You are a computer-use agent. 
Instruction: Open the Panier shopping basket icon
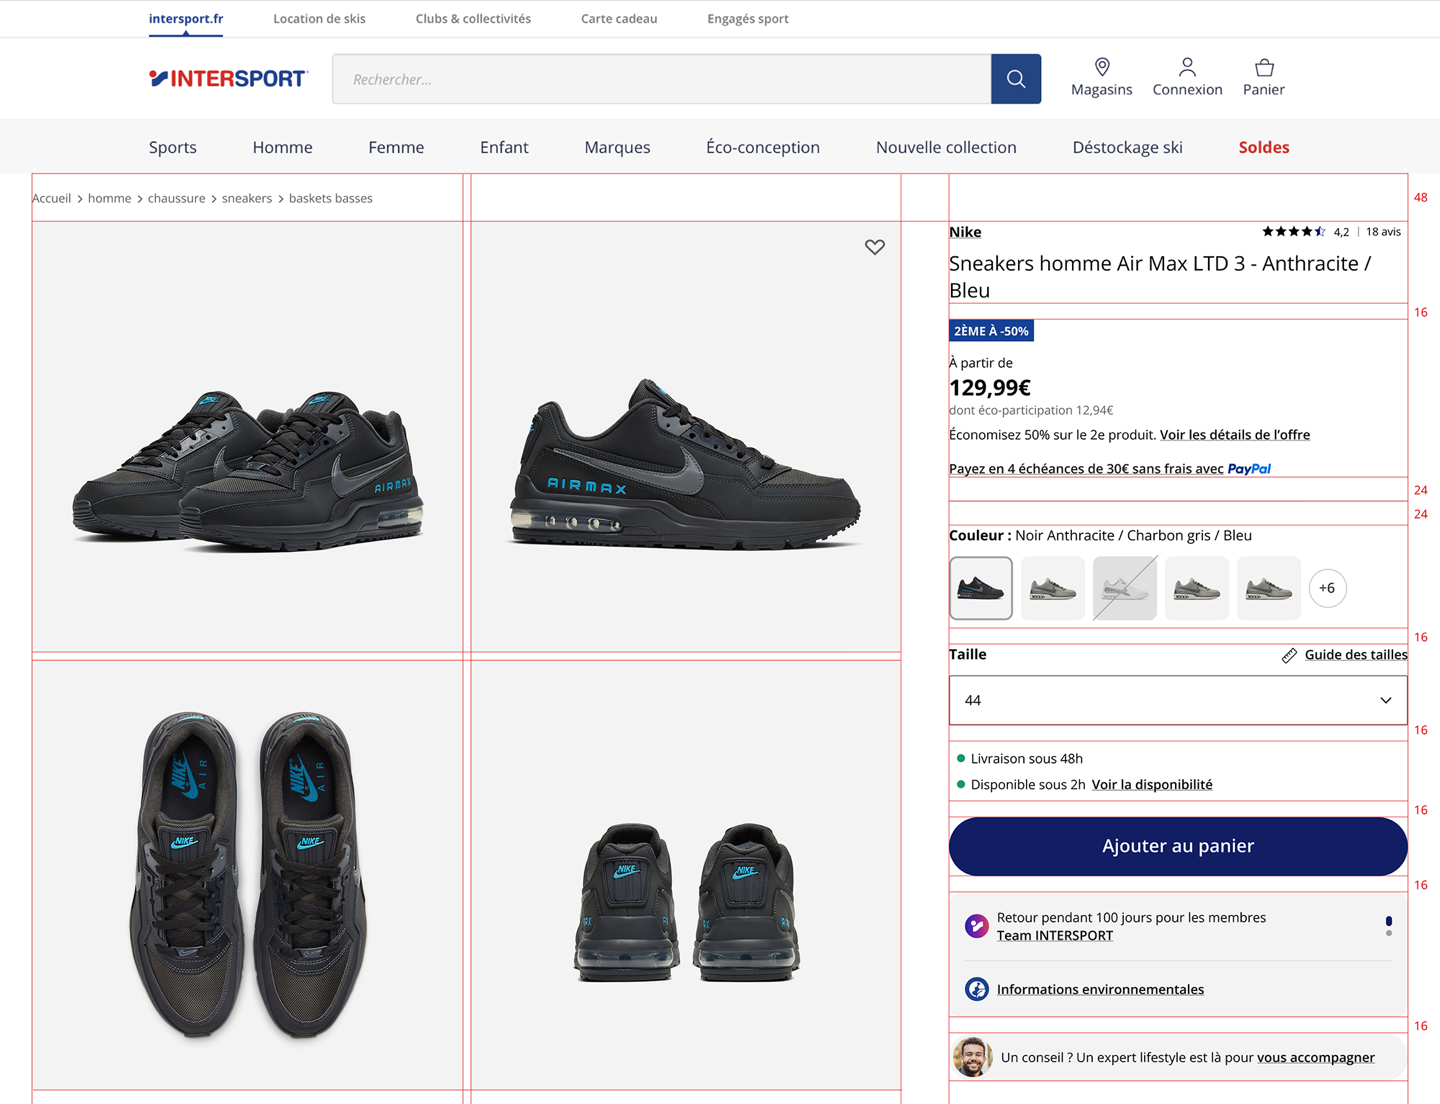click(1264, 68)
